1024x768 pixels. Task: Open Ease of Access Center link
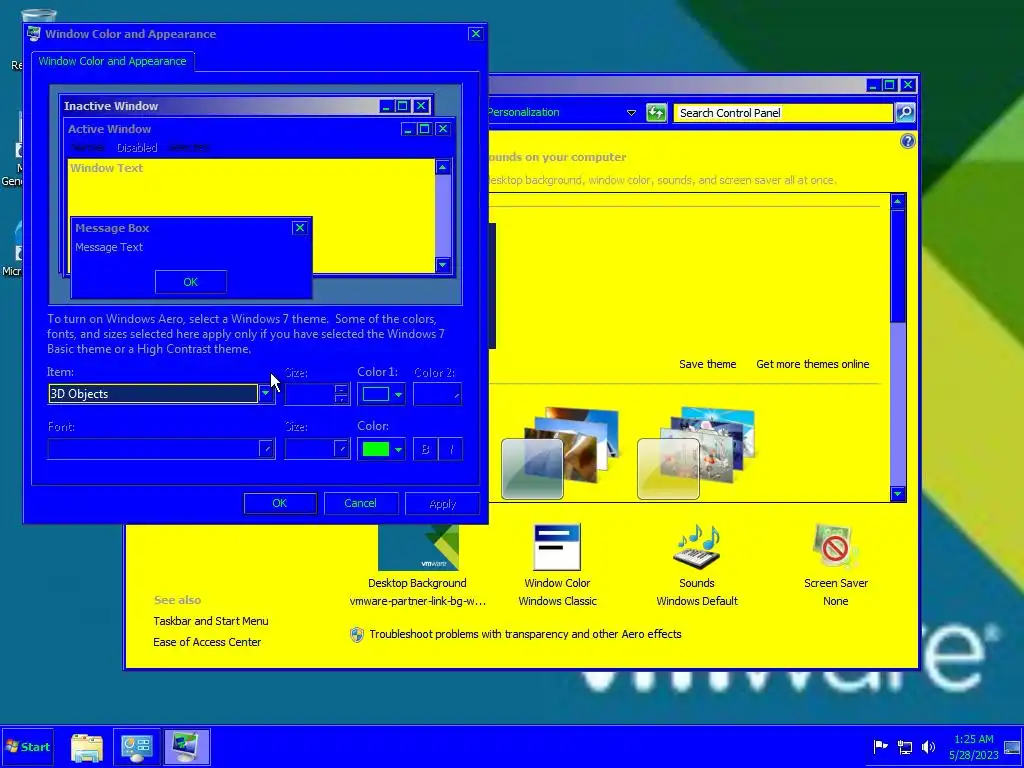click(207, 642)
